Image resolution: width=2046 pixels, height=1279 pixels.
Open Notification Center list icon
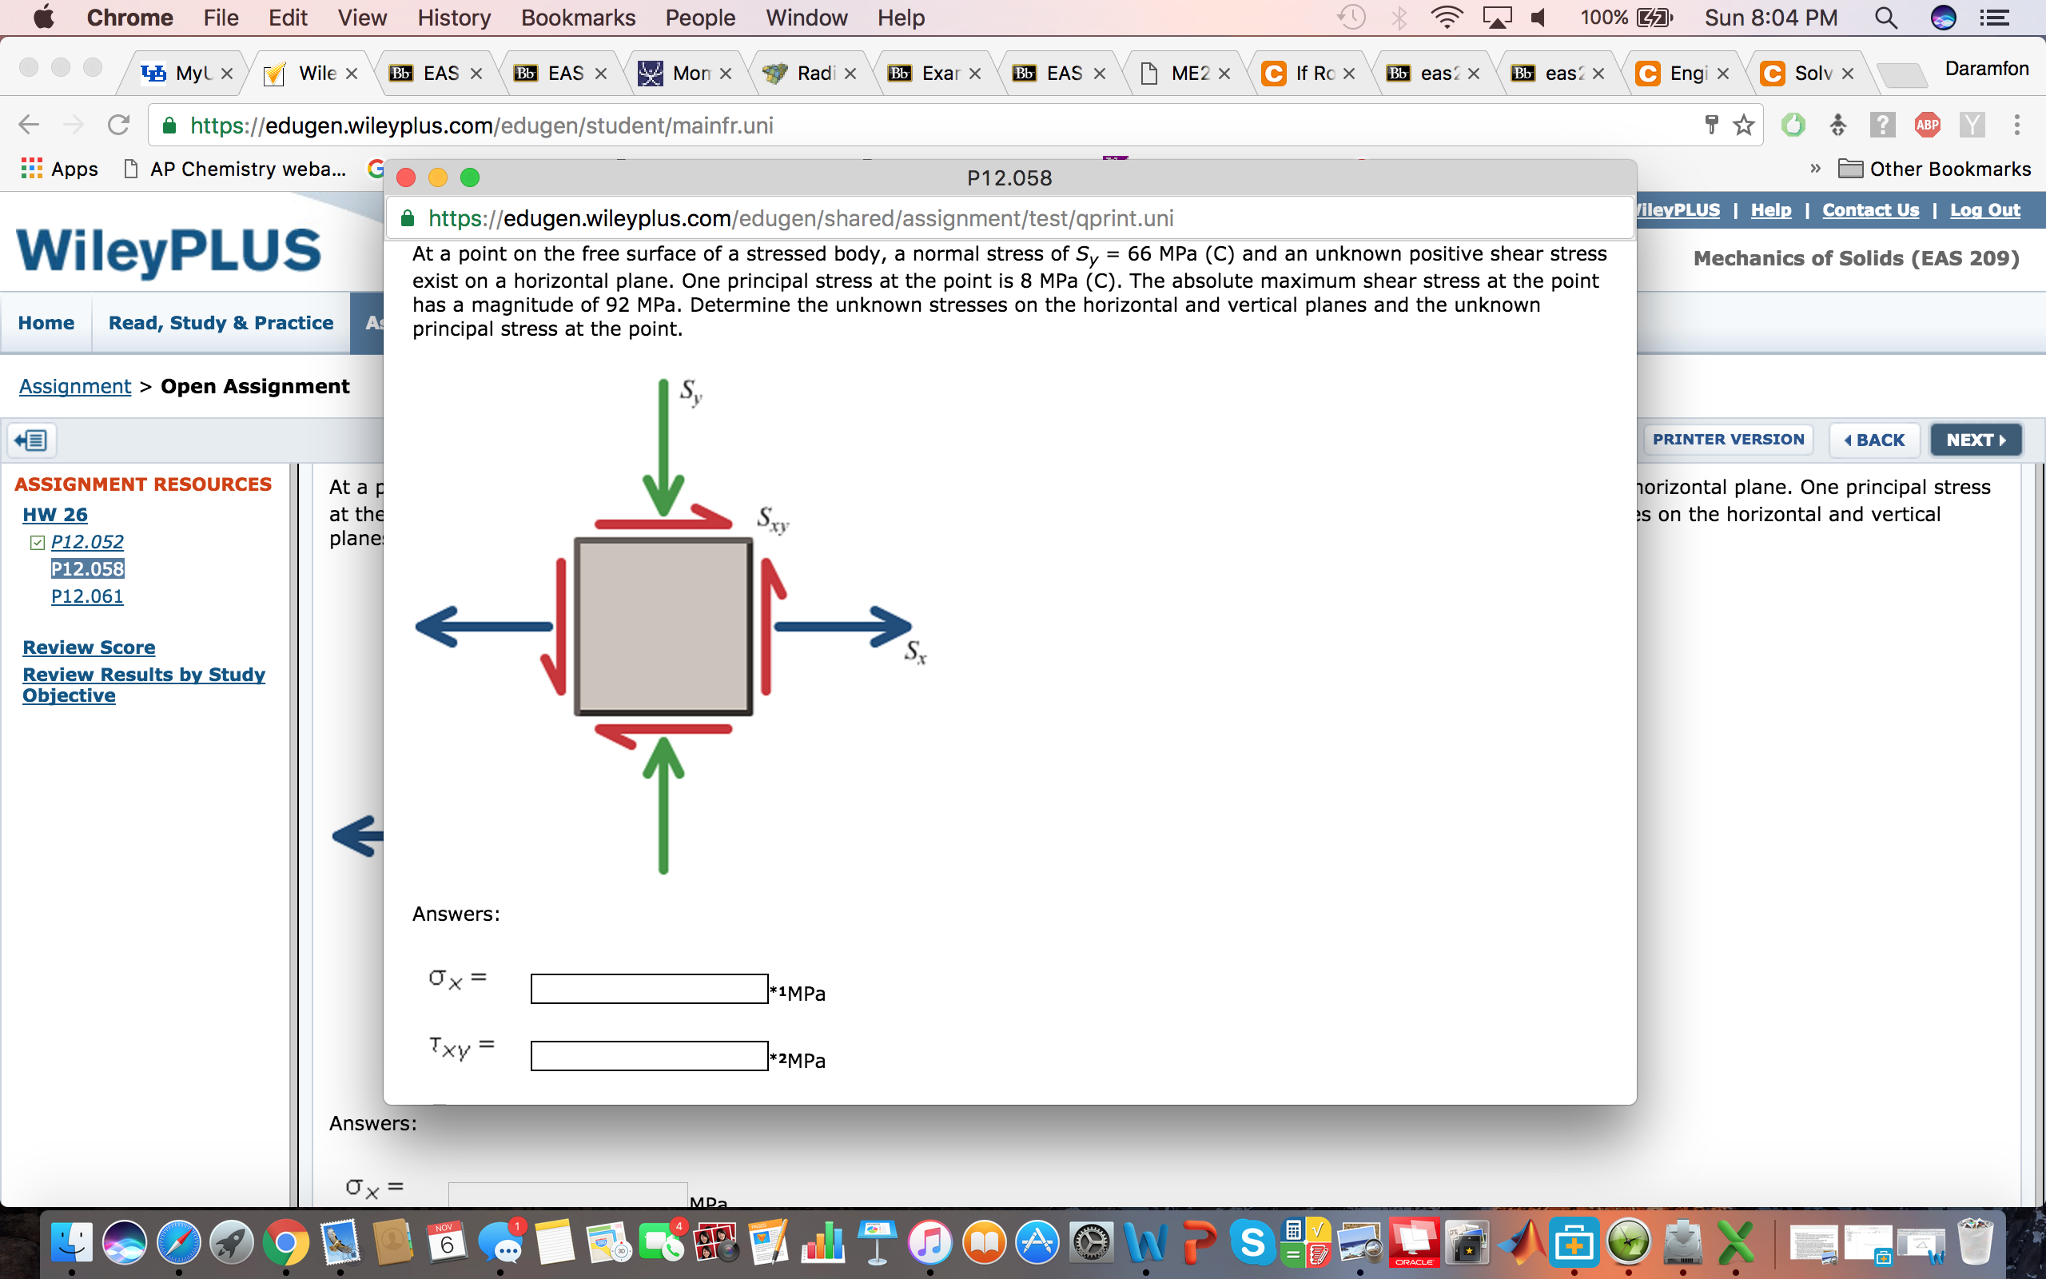(x=1995, y=18)
